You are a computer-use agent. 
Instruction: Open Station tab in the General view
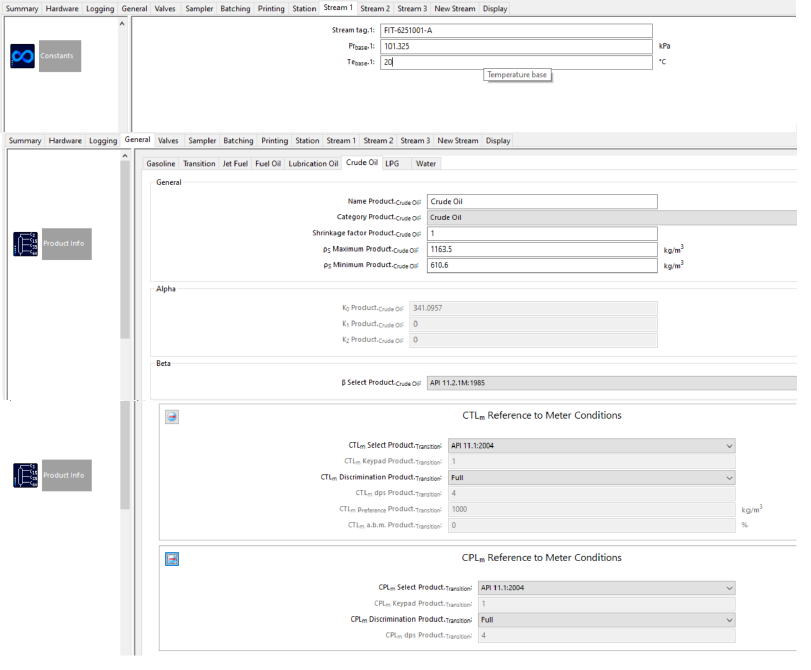click(307, 141)
